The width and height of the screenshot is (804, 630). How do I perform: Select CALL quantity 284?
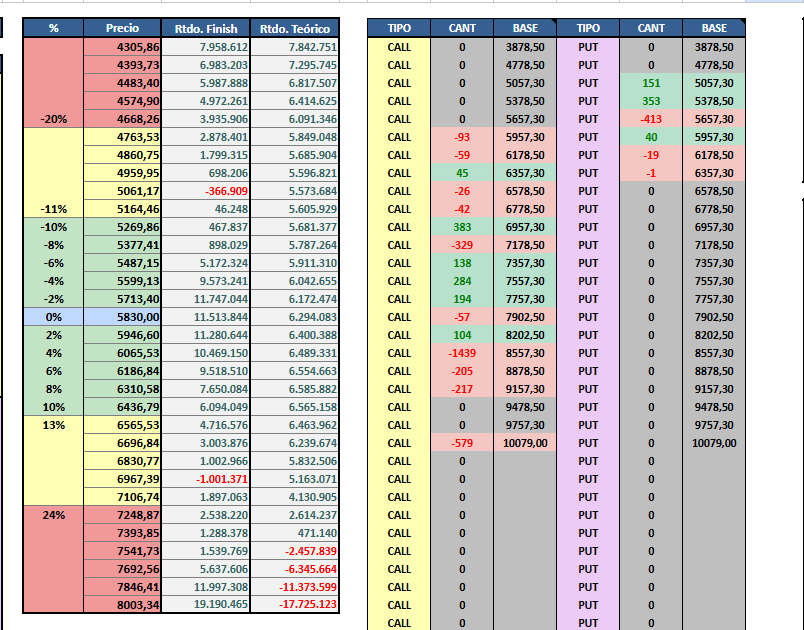(462, 281)
